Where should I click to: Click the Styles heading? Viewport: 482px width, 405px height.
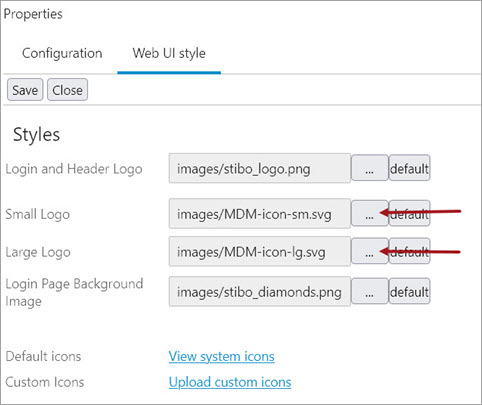click(x=37, y=135)
